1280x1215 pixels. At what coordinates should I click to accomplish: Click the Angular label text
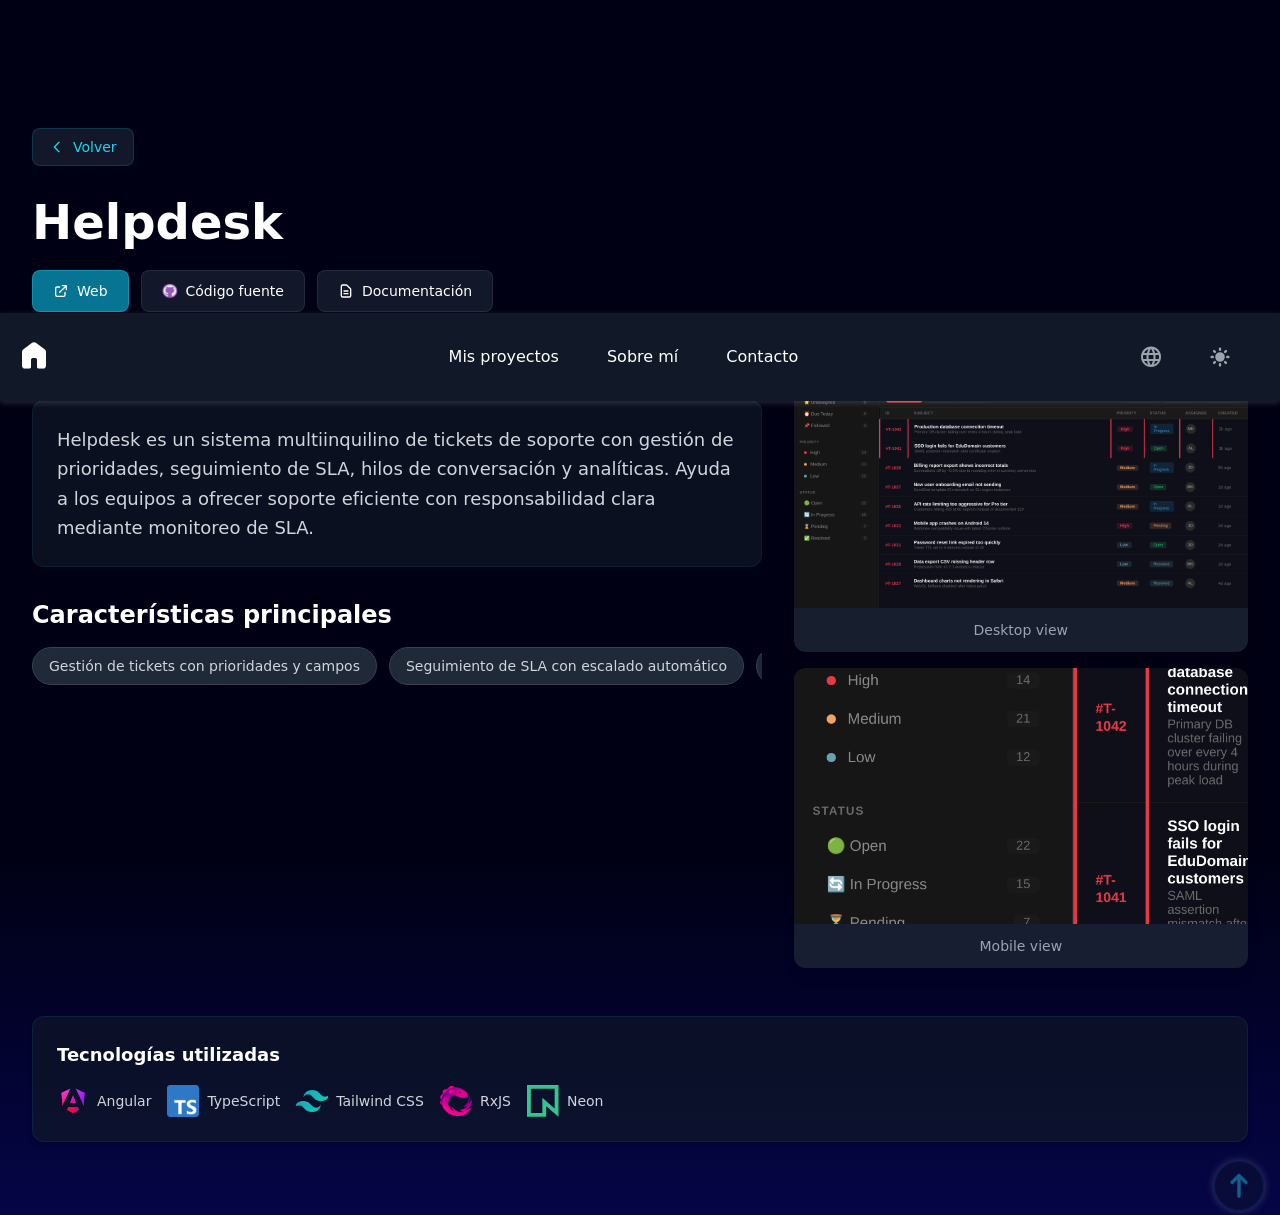click(x=124, y=1101)
